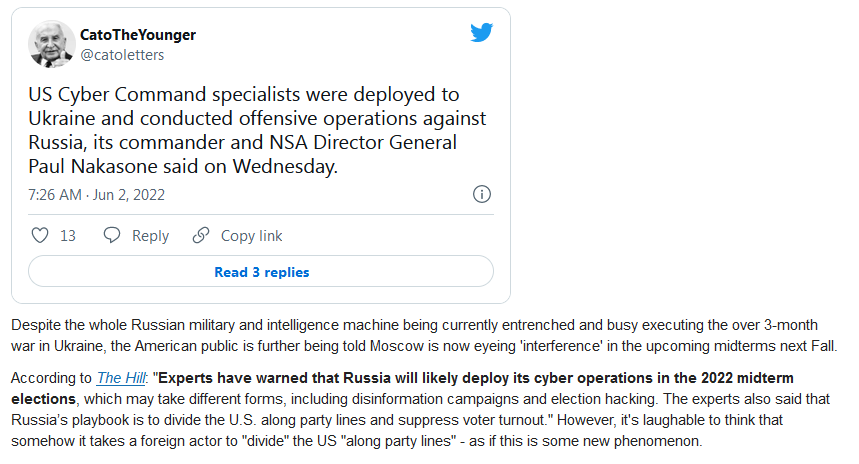Click the paragraph starting 'Despite the whole Russian'
Image resolution: width=859 pixels, height=464 pixels.
pos(424,335)
